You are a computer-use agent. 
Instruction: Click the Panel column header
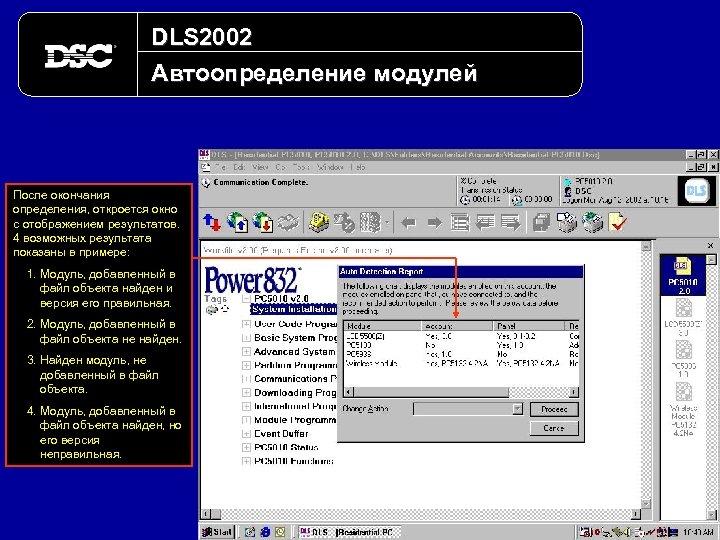[529, 326]
